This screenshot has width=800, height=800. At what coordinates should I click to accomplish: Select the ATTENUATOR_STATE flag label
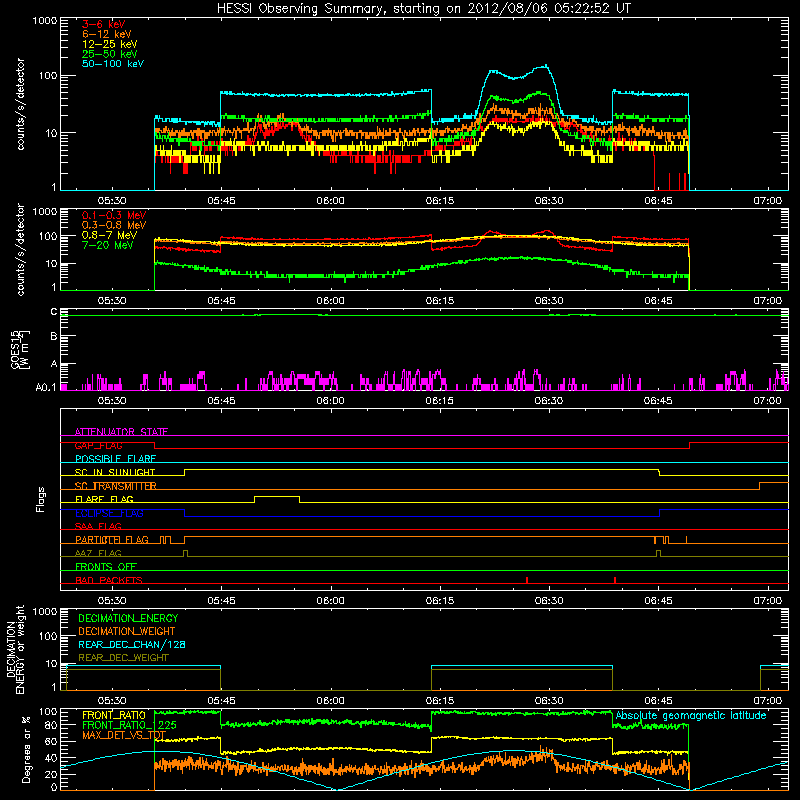(121, 432)
